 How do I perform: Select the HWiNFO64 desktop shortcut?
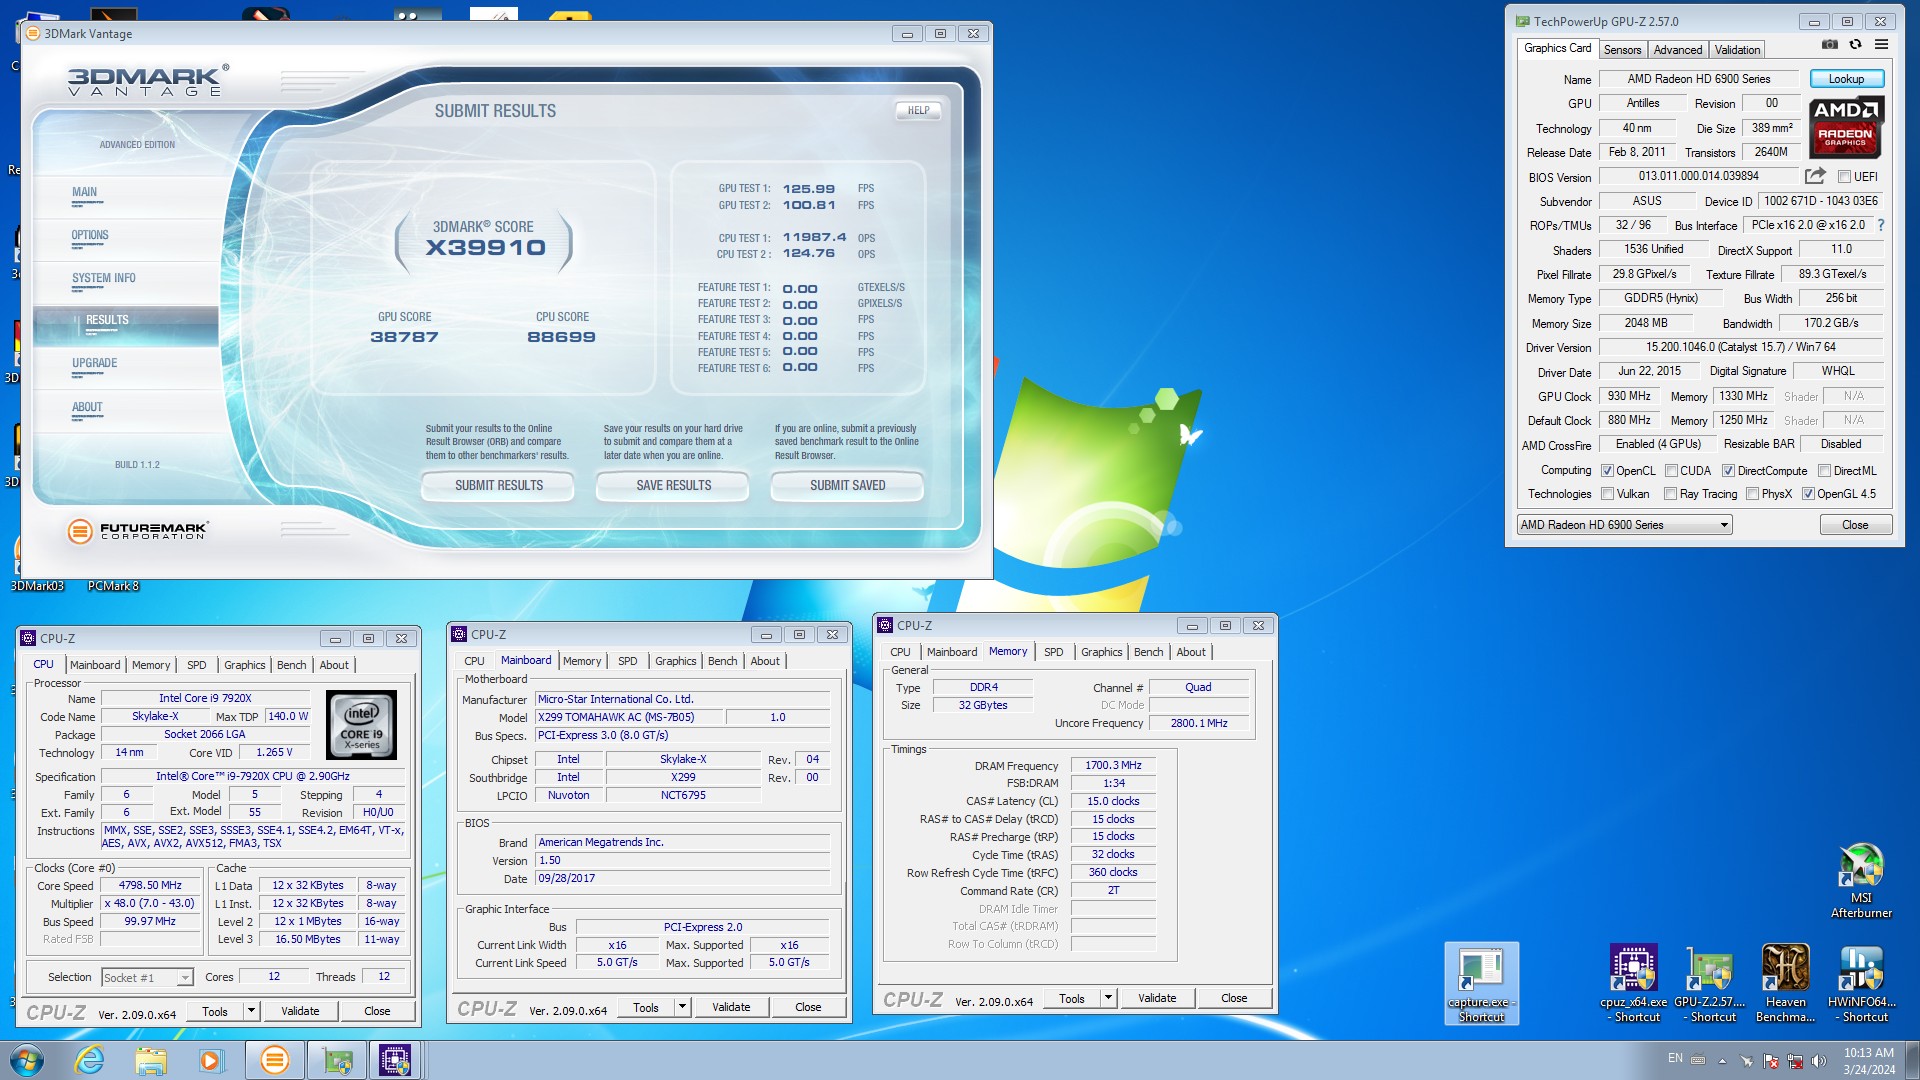[x=1861, y=984]
